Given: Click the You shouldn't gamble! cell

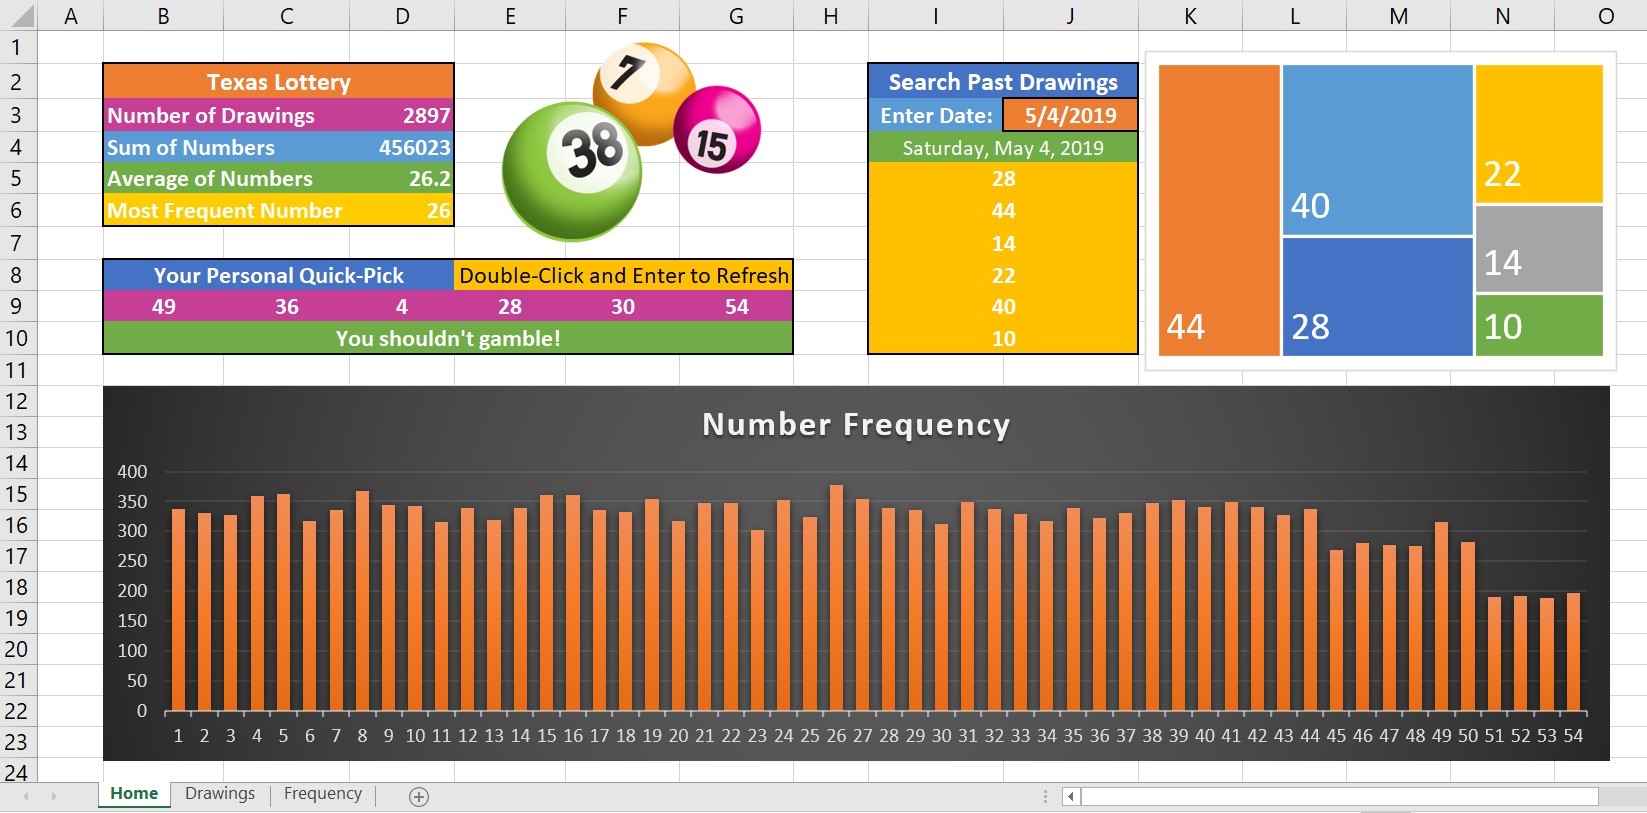Looking at the screenshot, I should [x=448, y=338].
